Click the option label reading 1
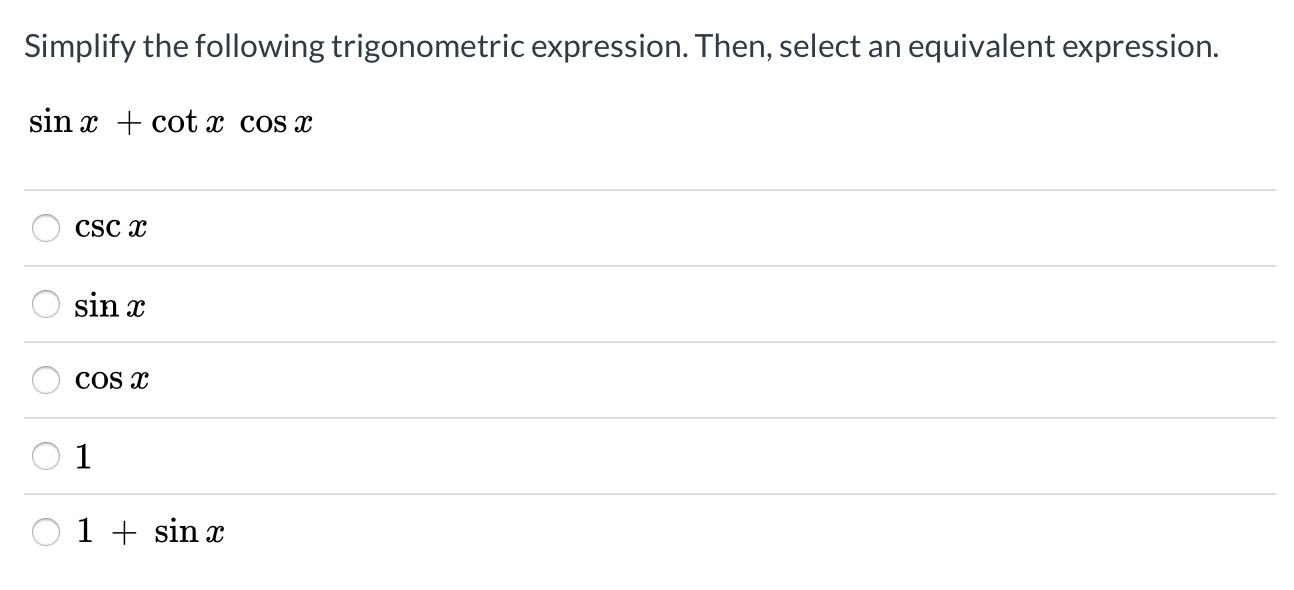Image resolution: width=1294 pixels, height=590 pixels. (84, 456)
